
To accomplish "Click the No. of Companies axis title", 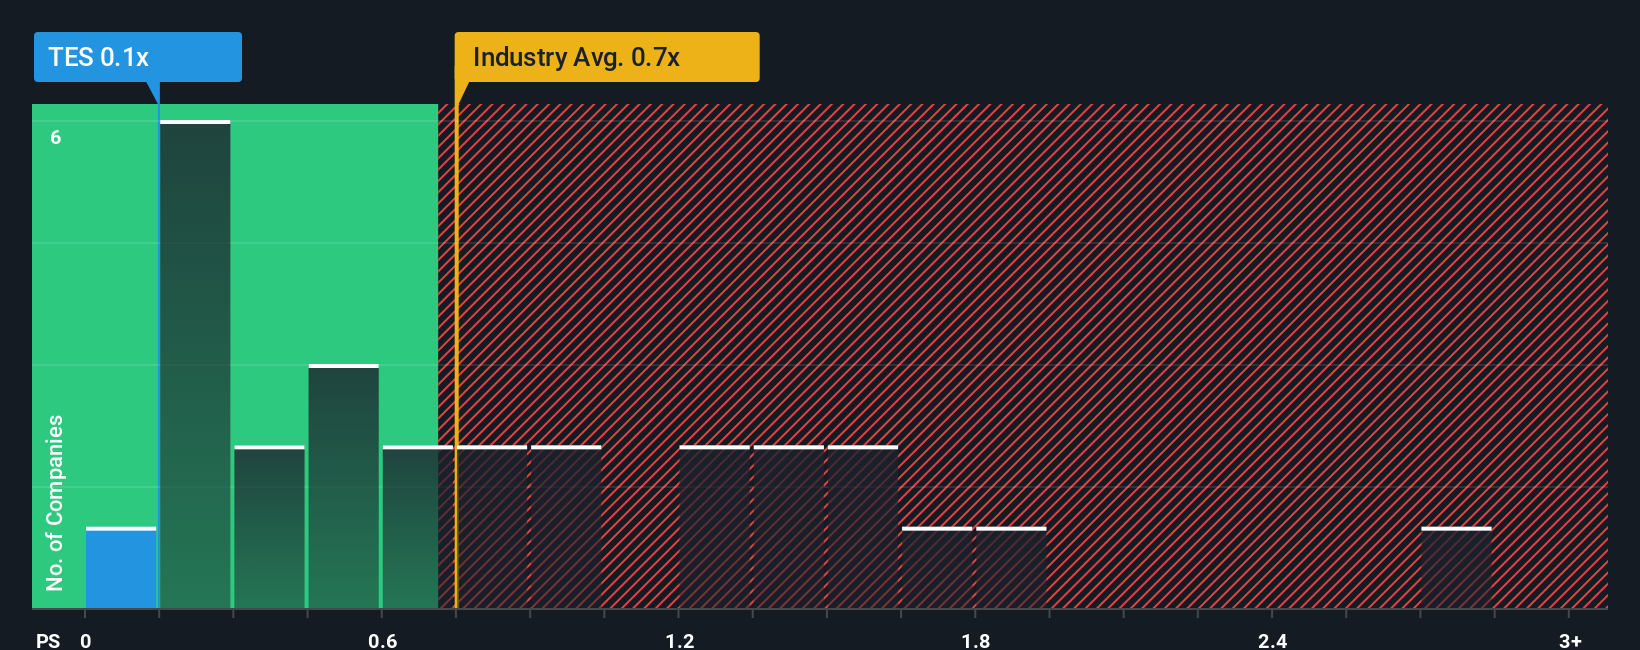I will coord(55,502).
